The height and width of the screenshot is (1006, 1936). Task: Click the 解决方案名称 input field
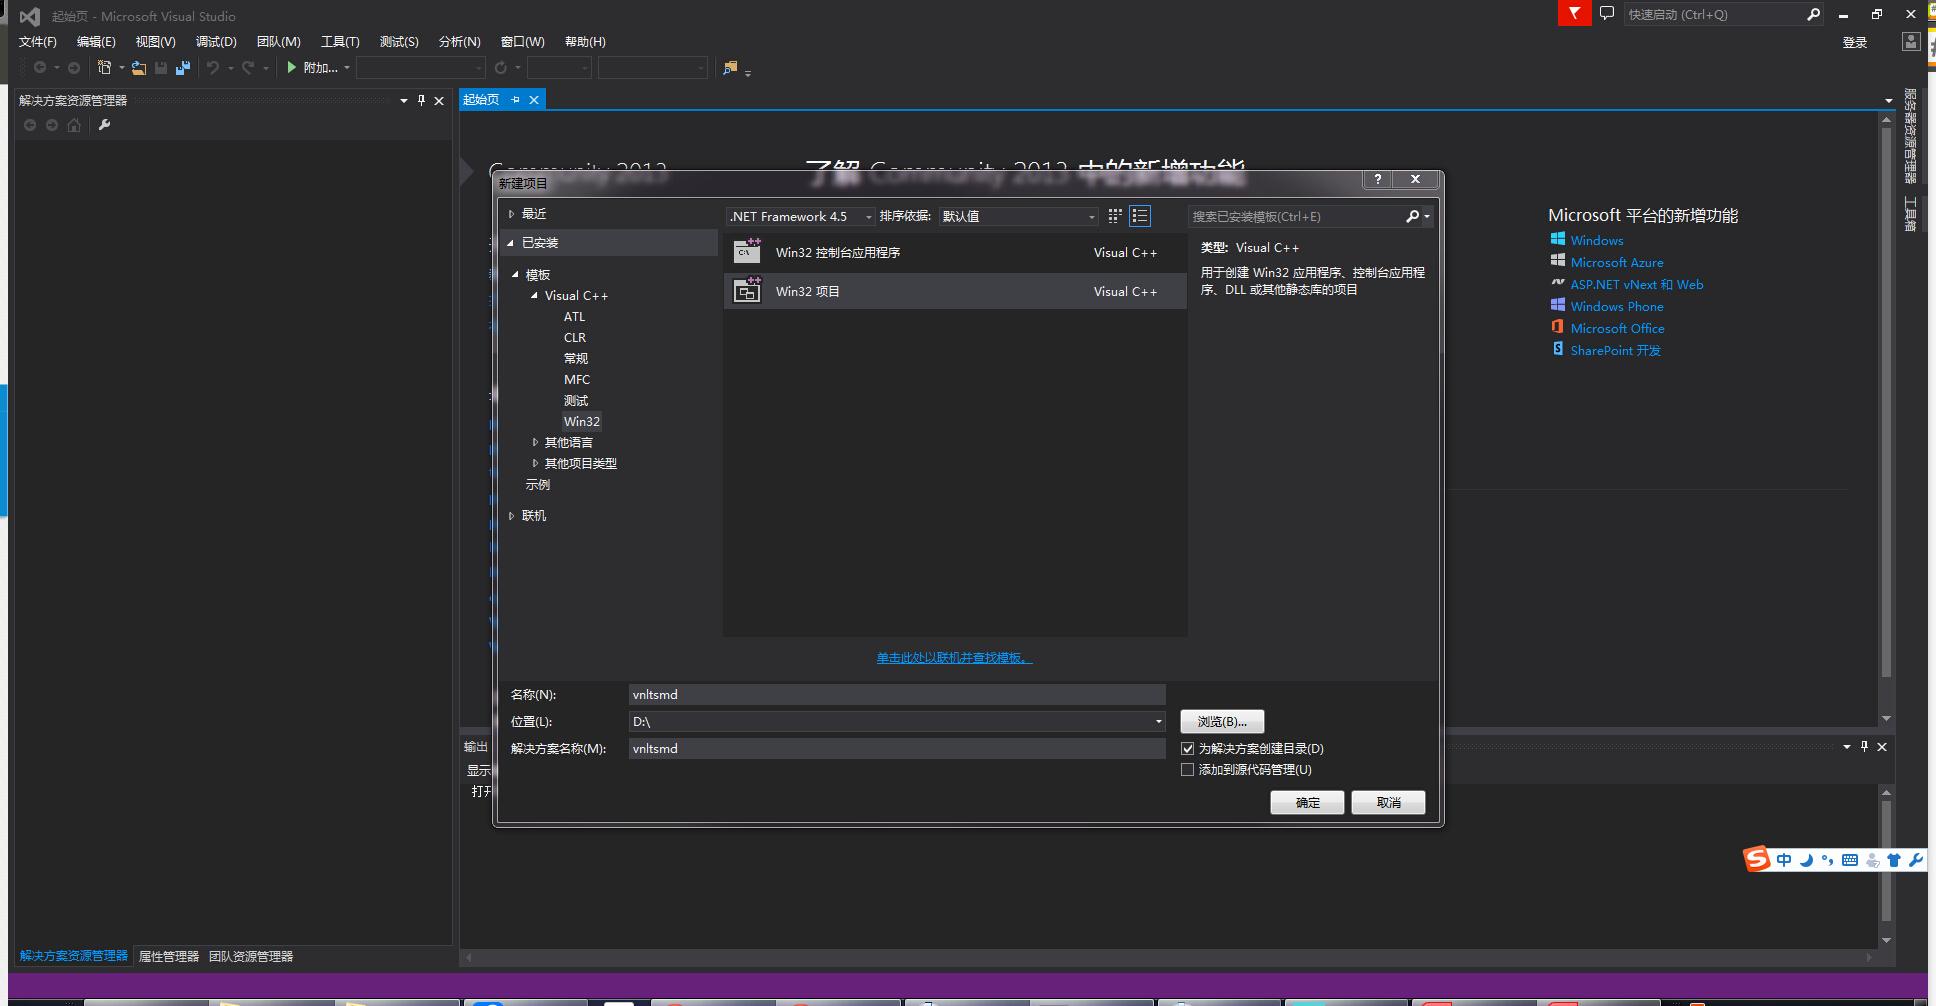pos(897,748)
